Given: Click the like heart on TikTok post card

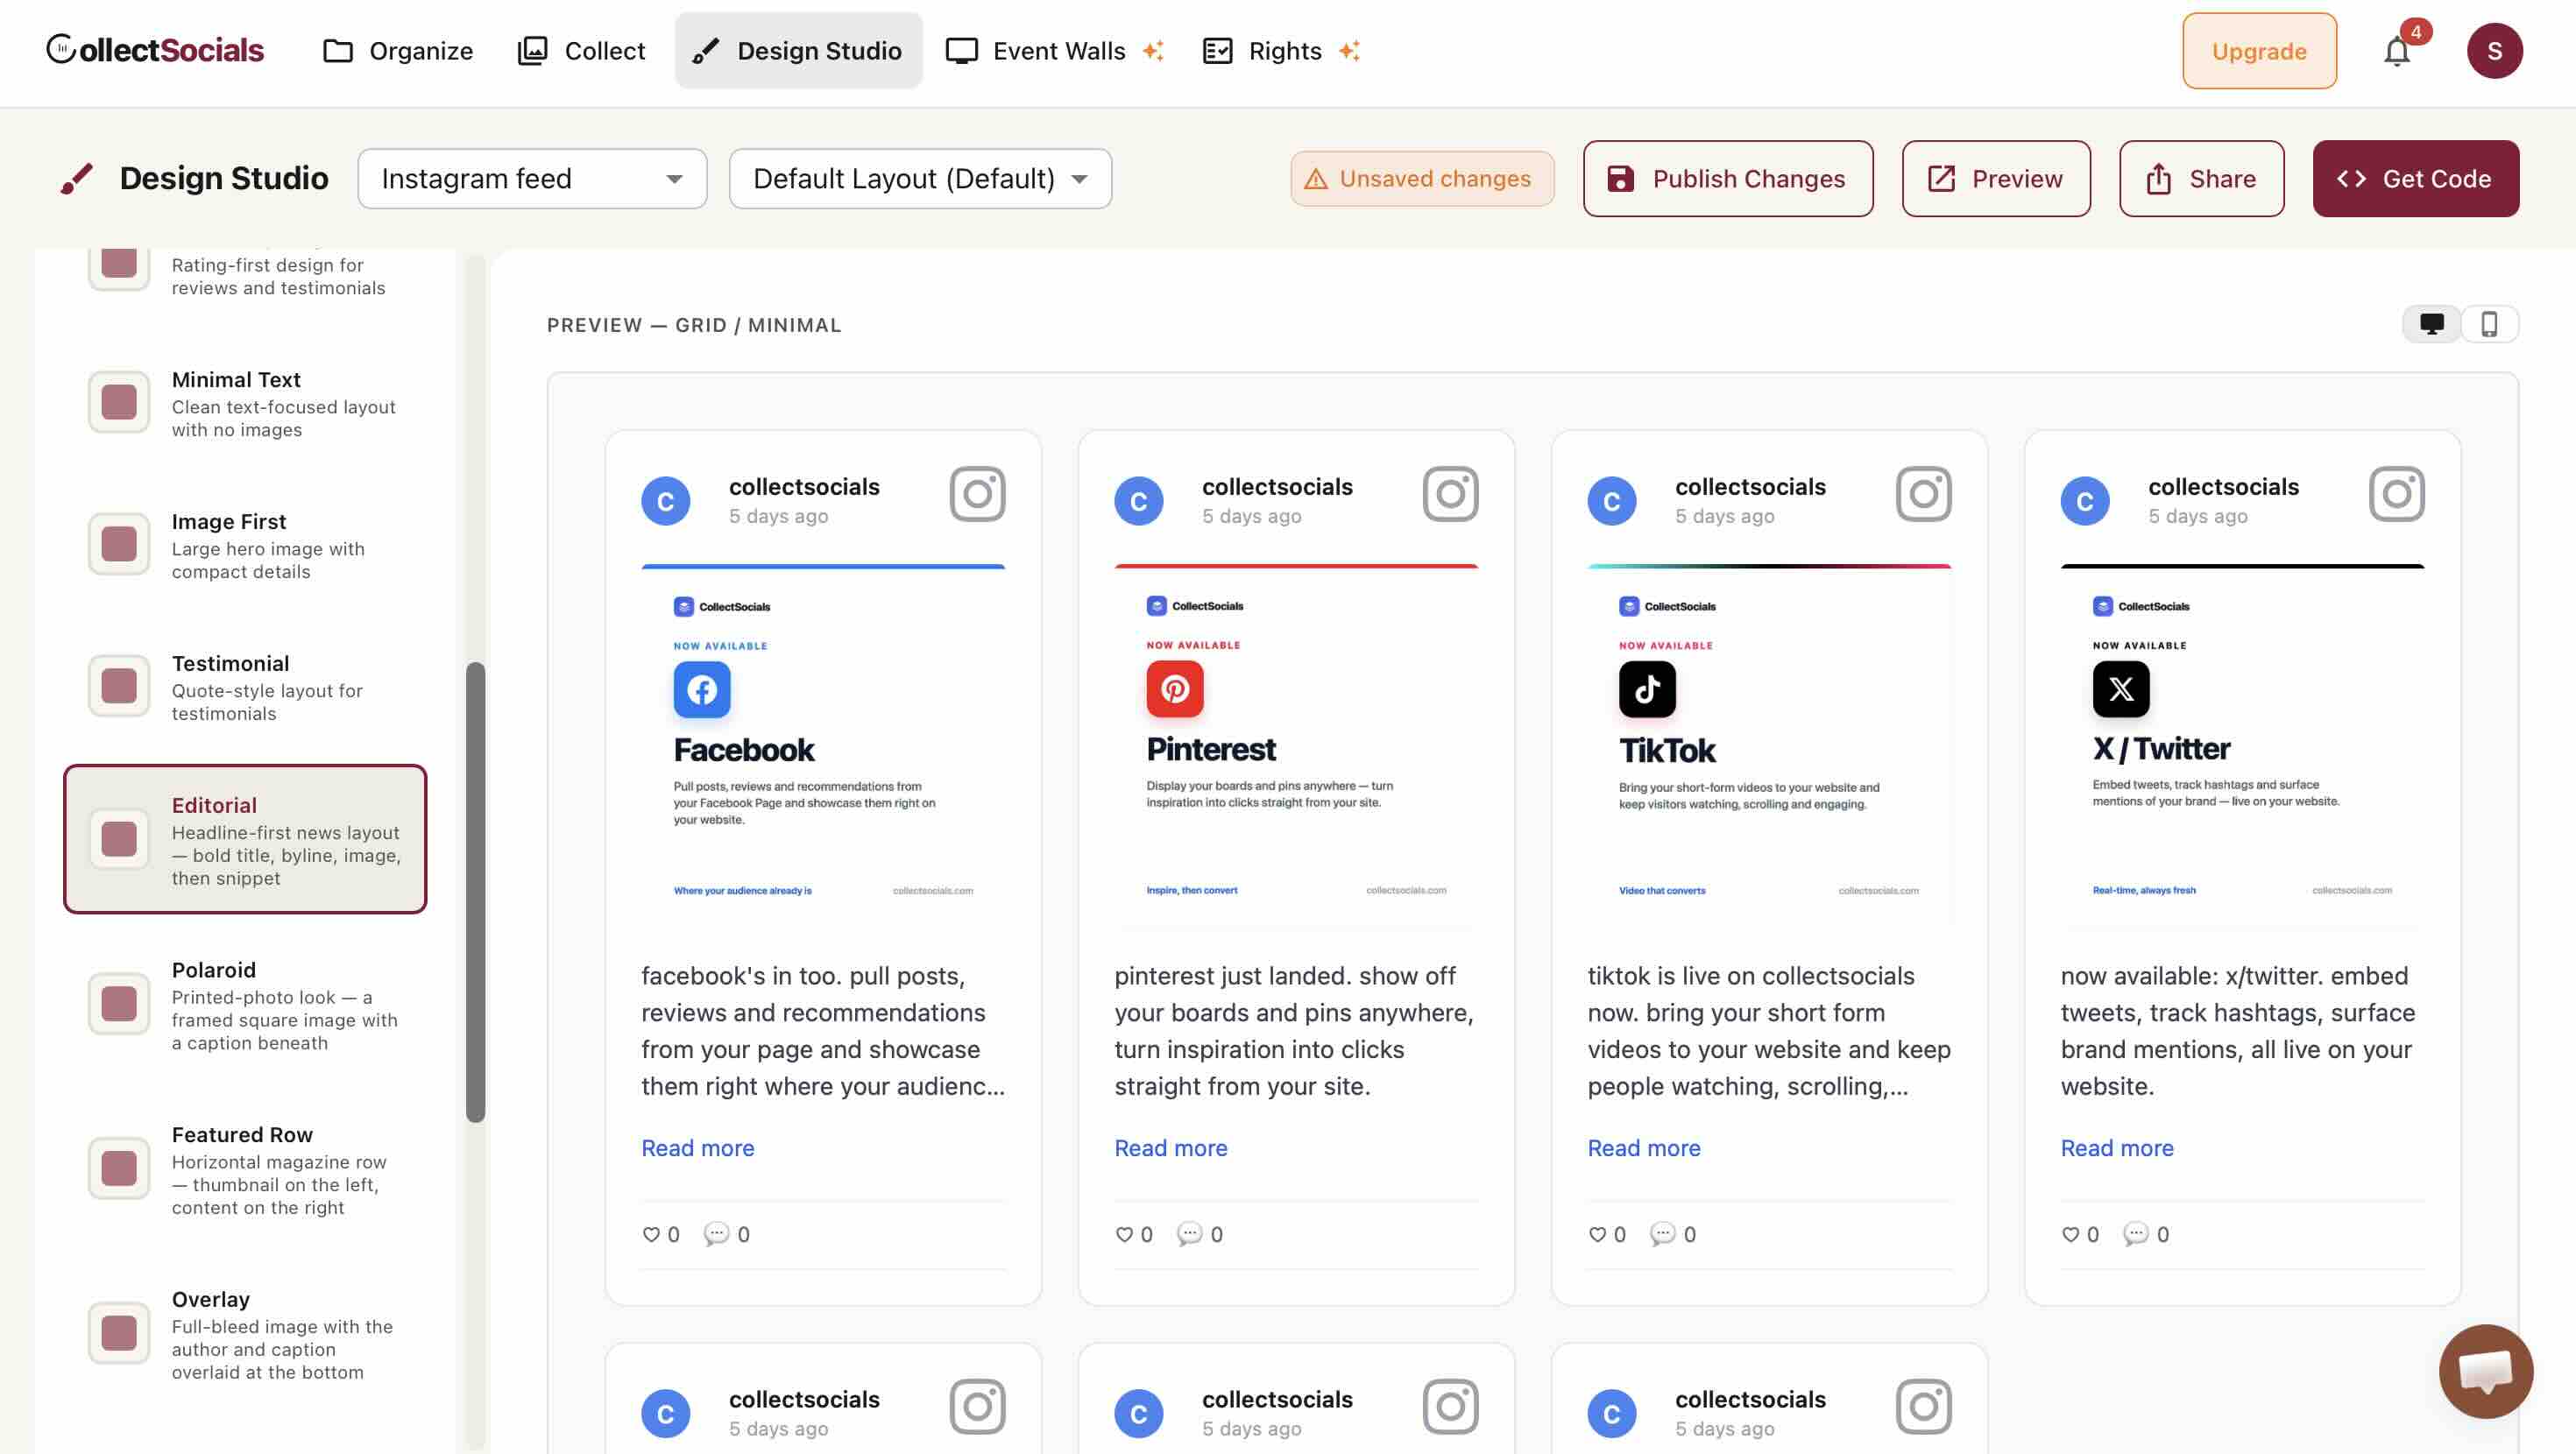Looking at the screenshot, I should tap(1597, 1234).
